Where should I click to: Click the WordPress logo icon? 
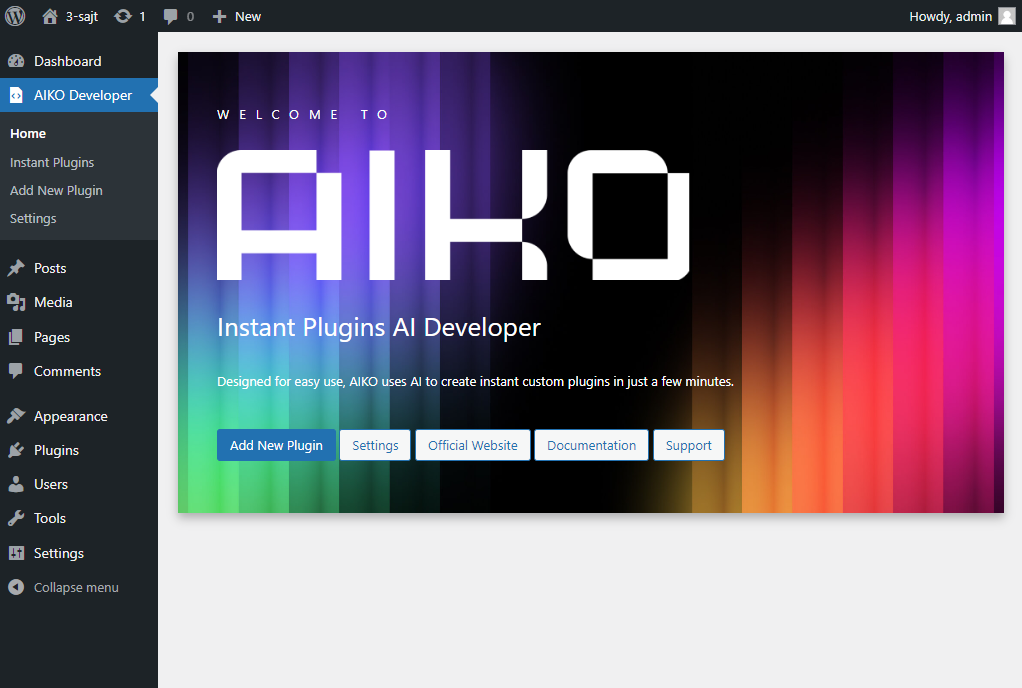coord(15,16)
